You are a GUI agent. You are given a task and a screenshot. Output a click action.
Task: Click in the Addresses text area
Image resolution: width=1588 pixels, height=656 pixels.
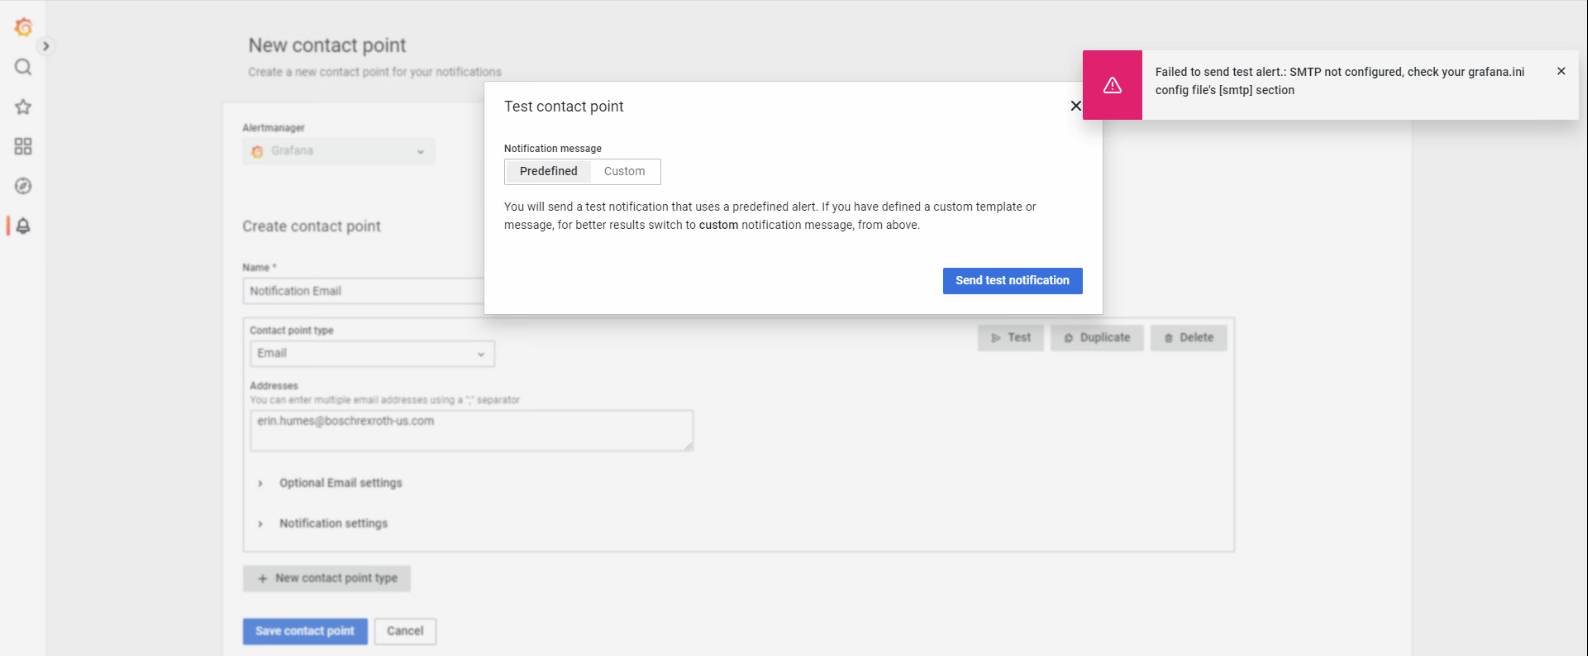tap(470, 431)
